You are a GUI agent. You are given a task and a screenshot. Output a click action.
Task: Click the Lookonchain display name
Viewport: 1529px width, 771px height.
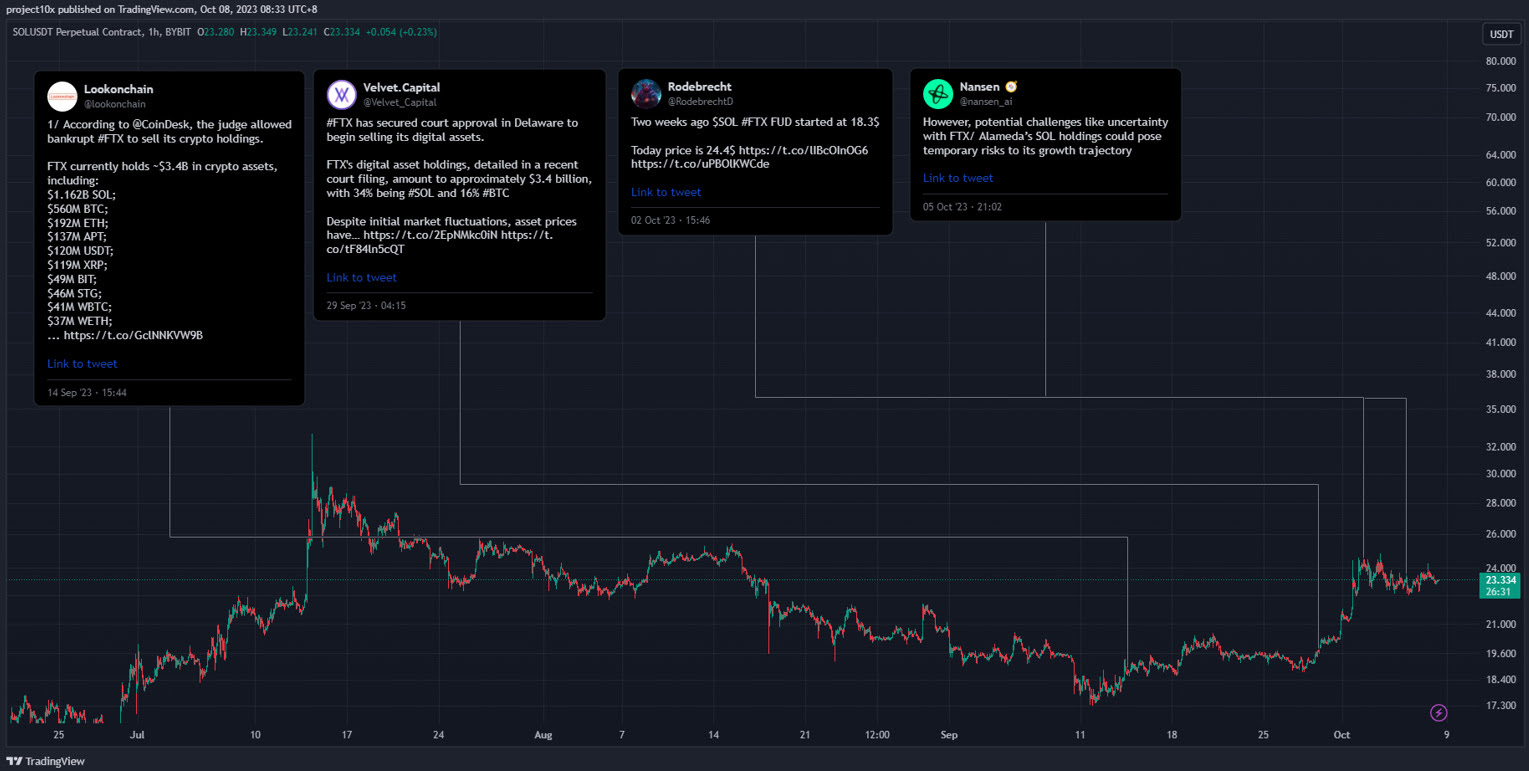coord(118,89)
